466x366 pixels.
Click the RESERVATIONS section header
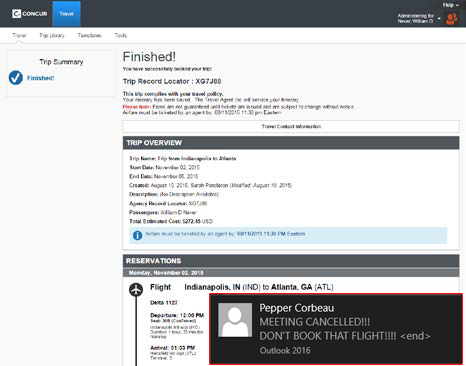click(291, 261)
